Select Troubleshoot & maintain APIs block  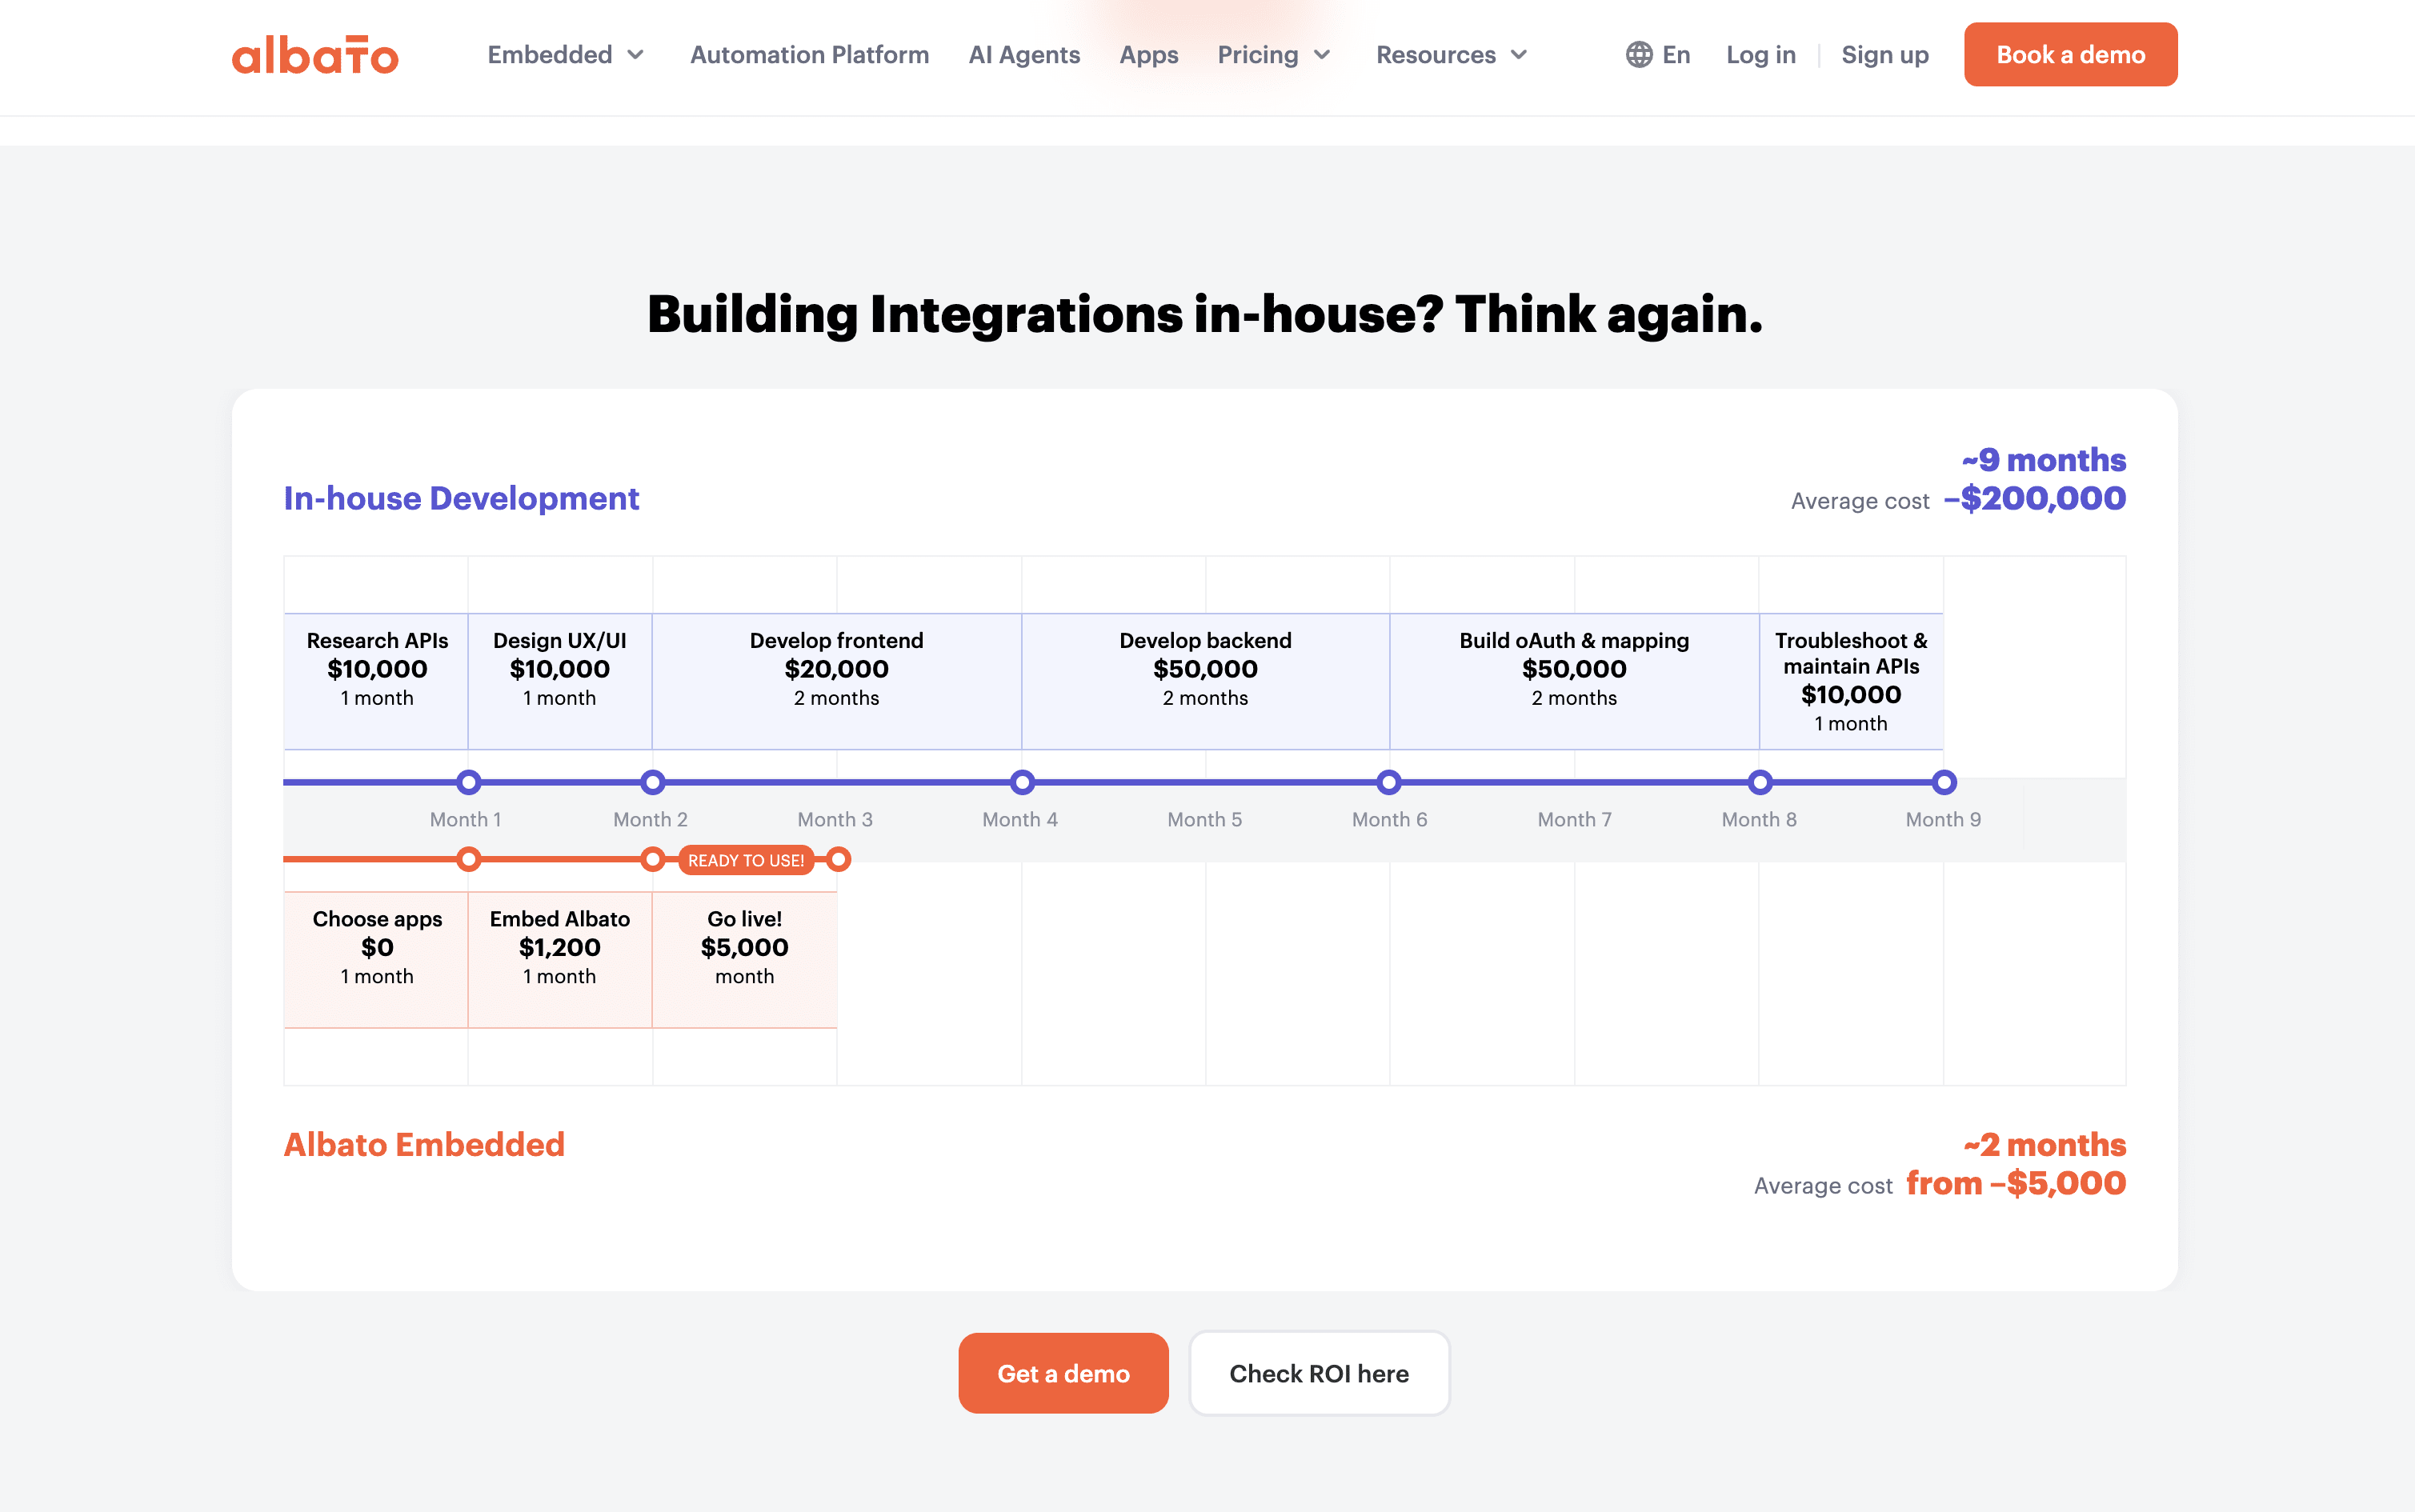[x=1851, y=681]
